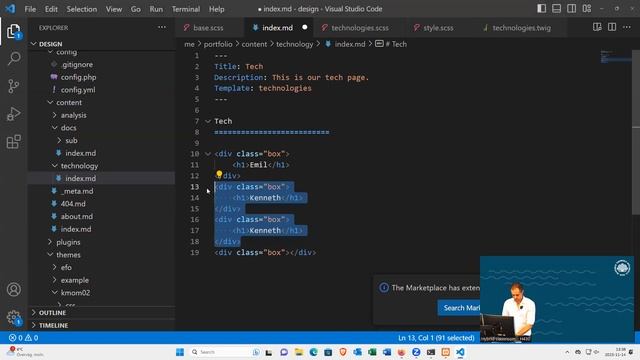The width and height of the screenshot is (640, 360).
Task: Fold the Tech heading on line 7
Action: click(208, 121)
